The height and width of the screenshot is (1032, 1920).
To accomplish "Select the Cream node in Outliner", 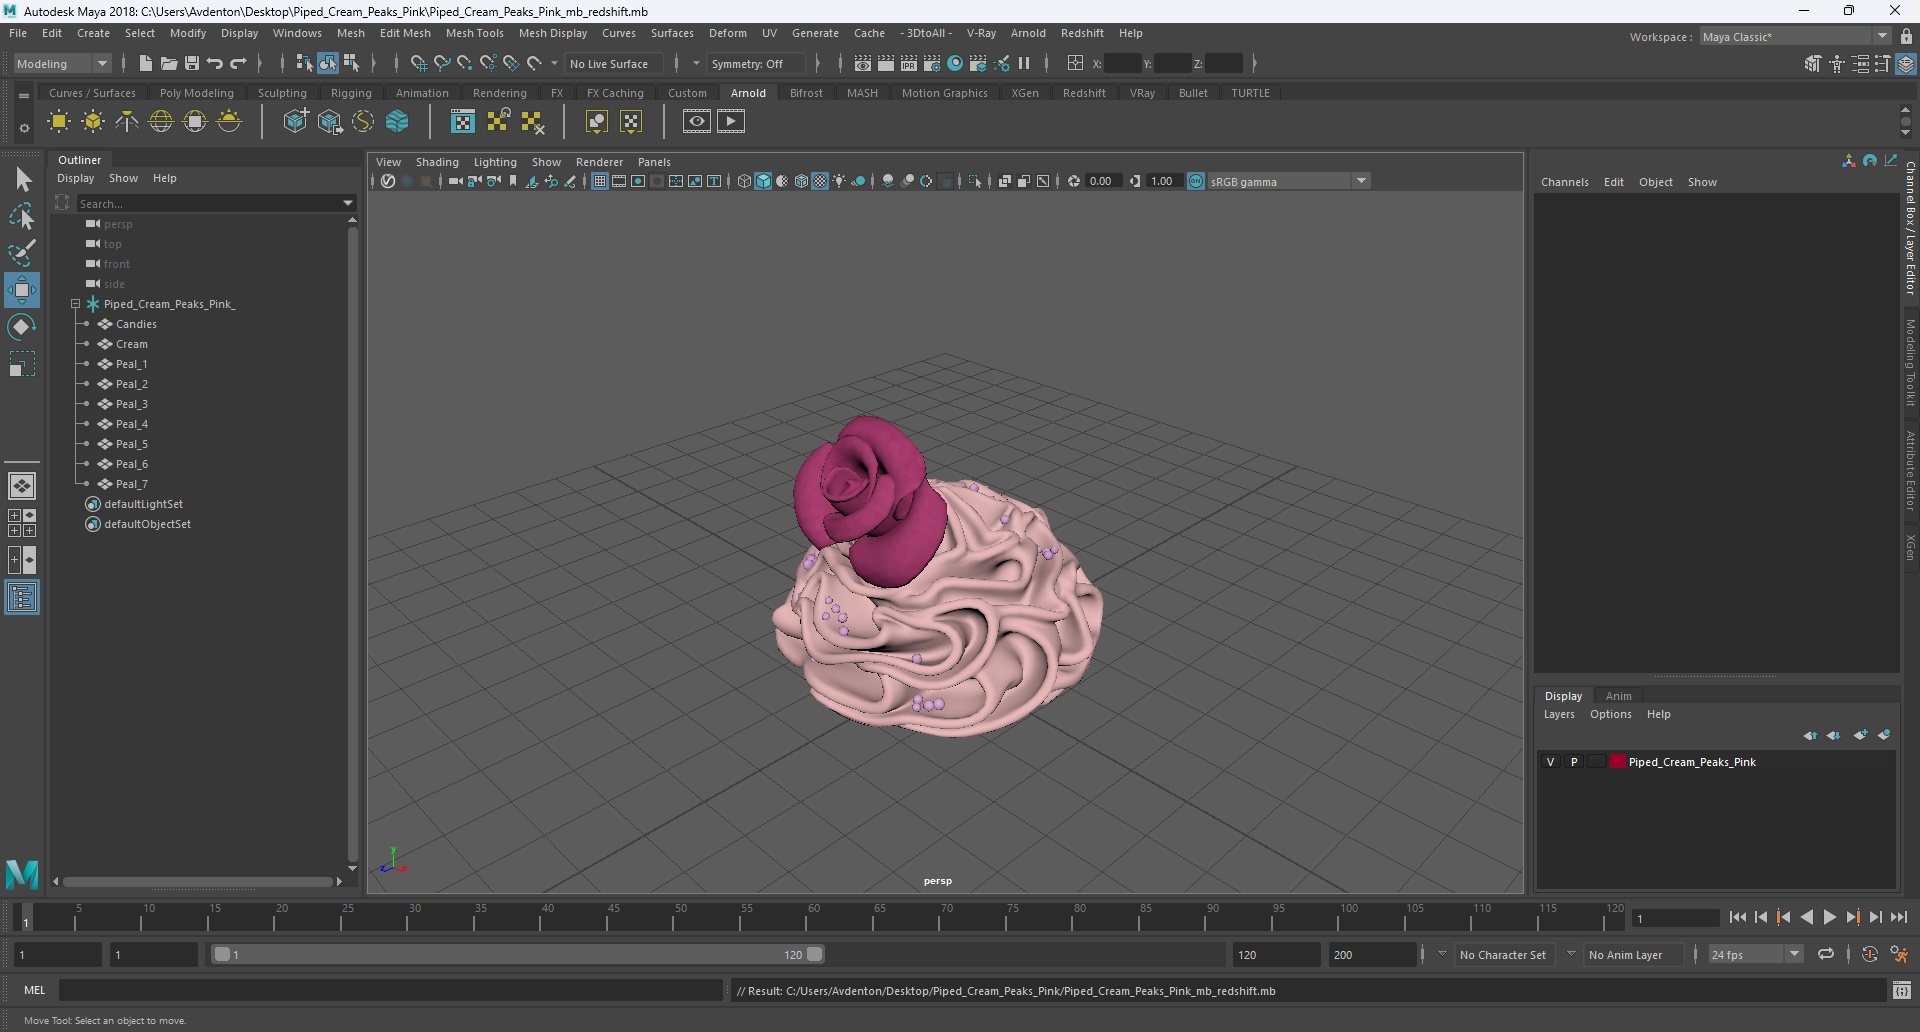I will 131,344.
